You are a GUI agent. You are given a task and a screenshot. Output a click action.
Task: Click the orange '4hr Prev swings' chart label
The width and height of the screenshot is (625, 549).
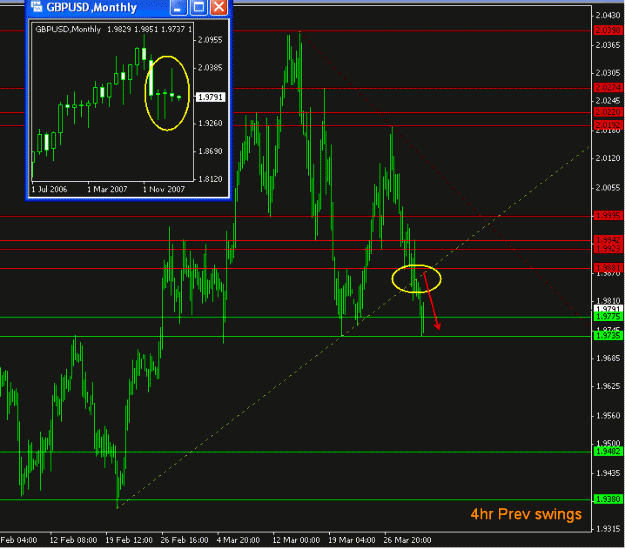pyautogui.click(x=526, y=514)
